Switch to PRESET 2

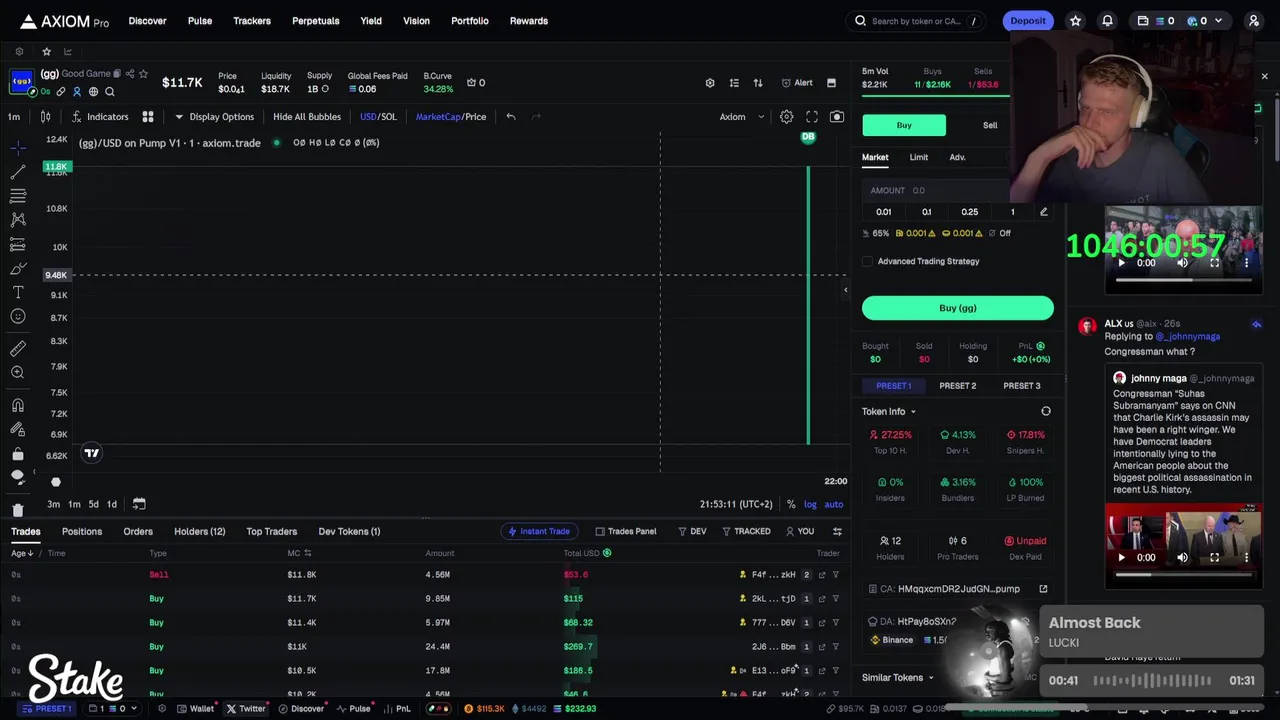point(958,386)
